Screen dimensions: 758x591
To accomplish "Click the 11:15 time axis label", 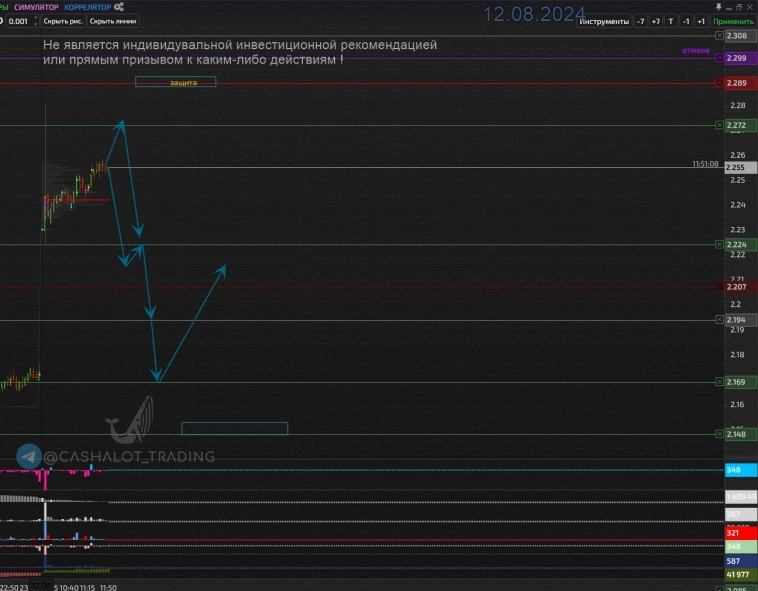I will point(87,587).
